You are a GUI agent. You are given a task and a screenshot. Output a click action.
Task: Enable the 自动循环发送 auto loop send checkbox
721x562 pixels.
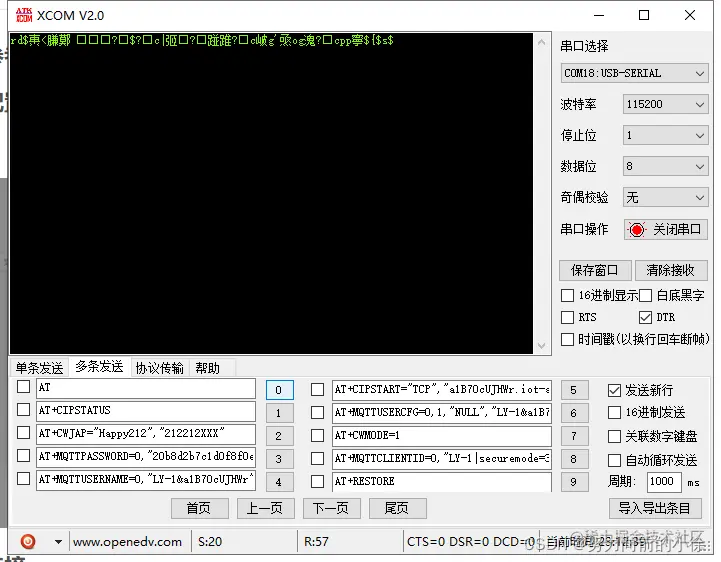(x=614, y=460)
